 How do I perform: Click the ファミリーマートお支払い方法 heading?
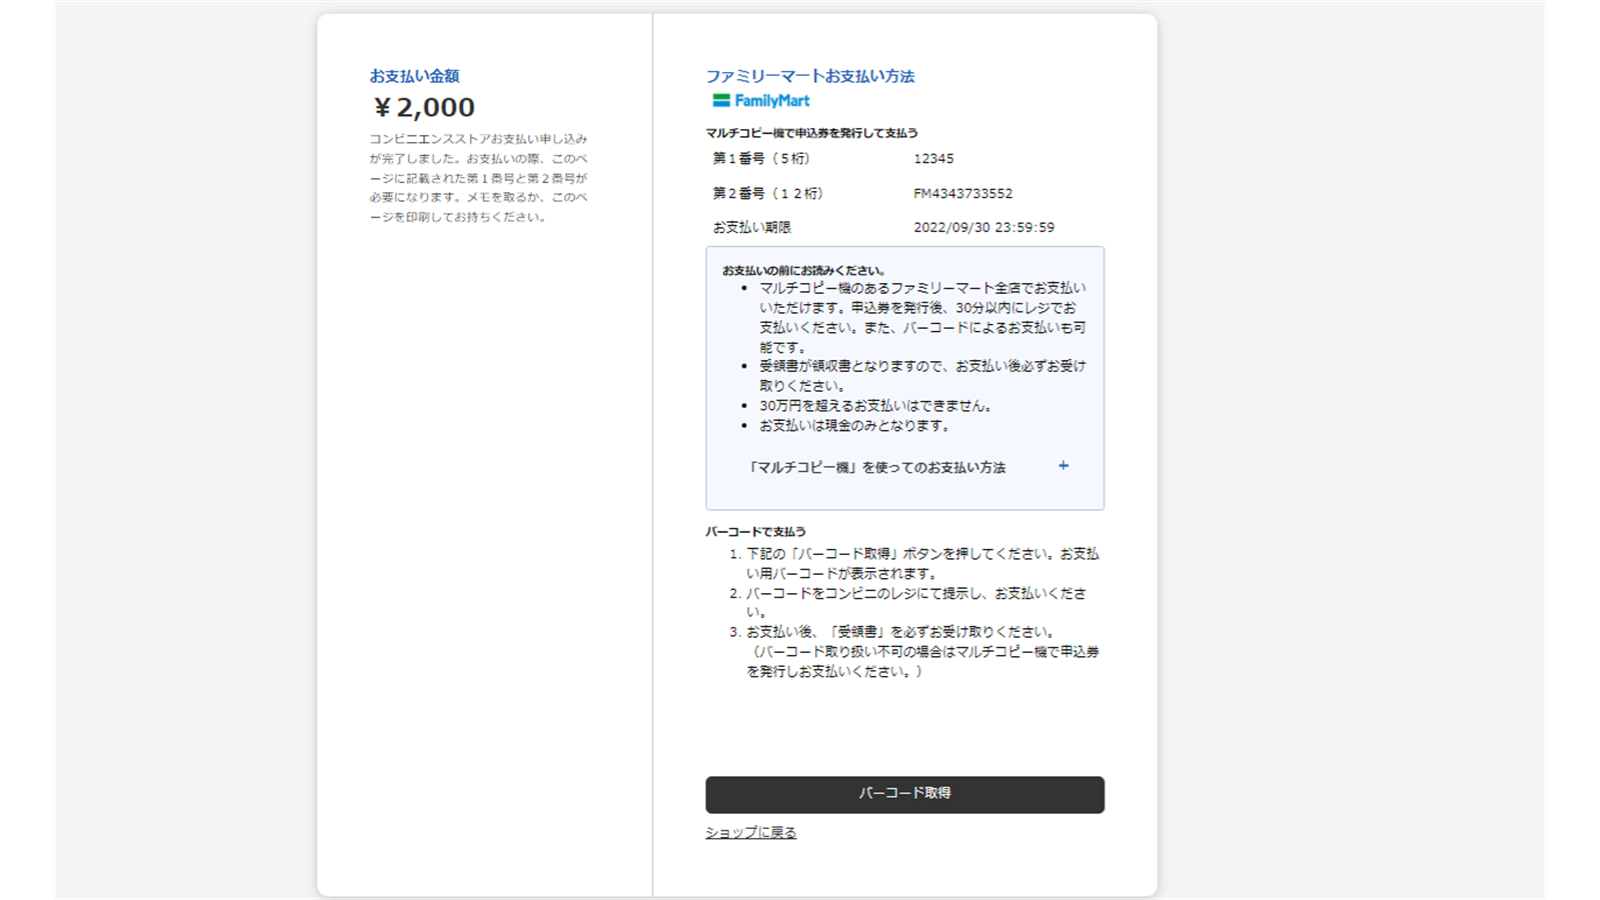point(810,76)
